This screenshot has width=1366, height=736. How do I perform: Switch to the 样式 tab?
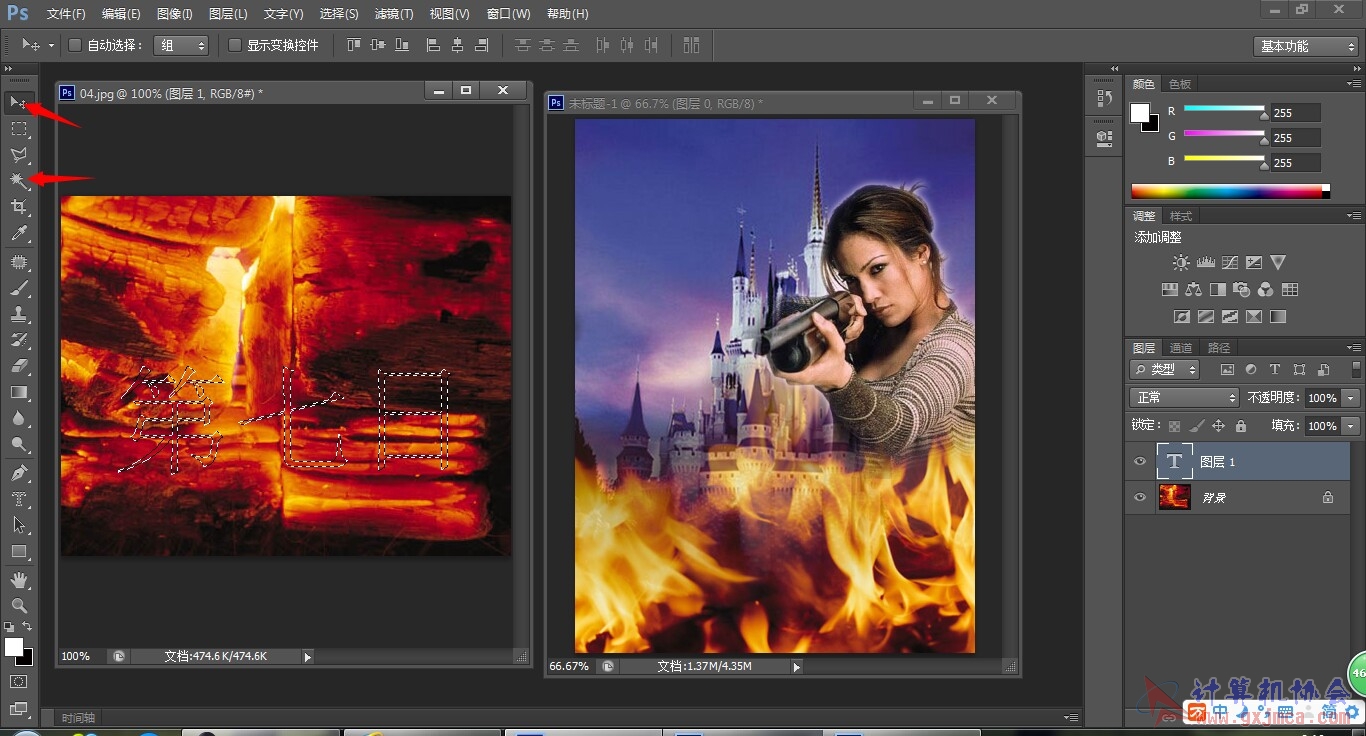tap(1181, 216)
